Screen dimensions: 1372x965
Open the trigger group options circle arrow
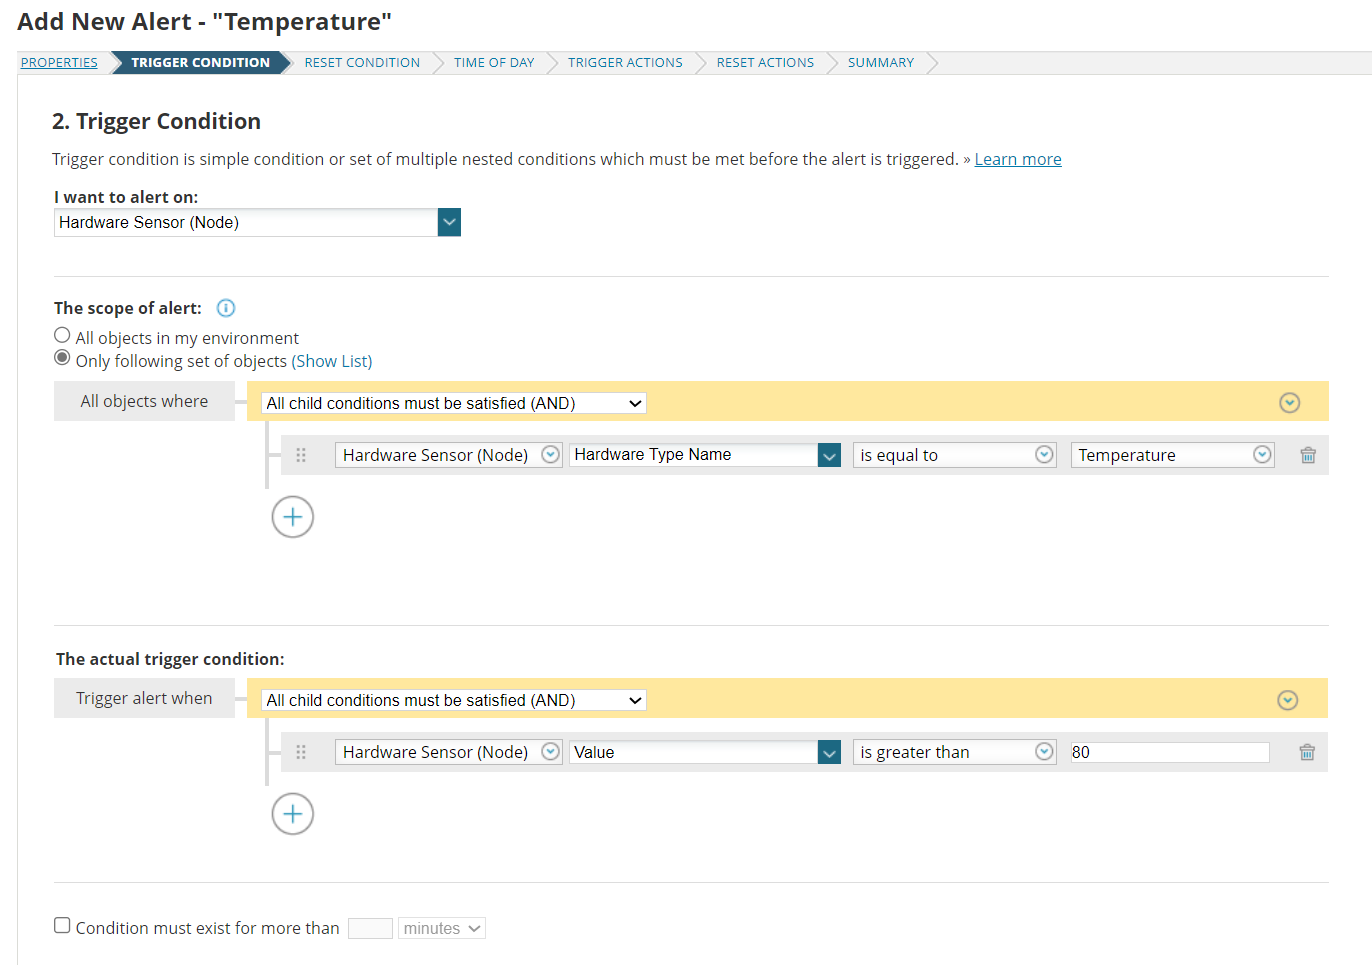click(1288, 700)
